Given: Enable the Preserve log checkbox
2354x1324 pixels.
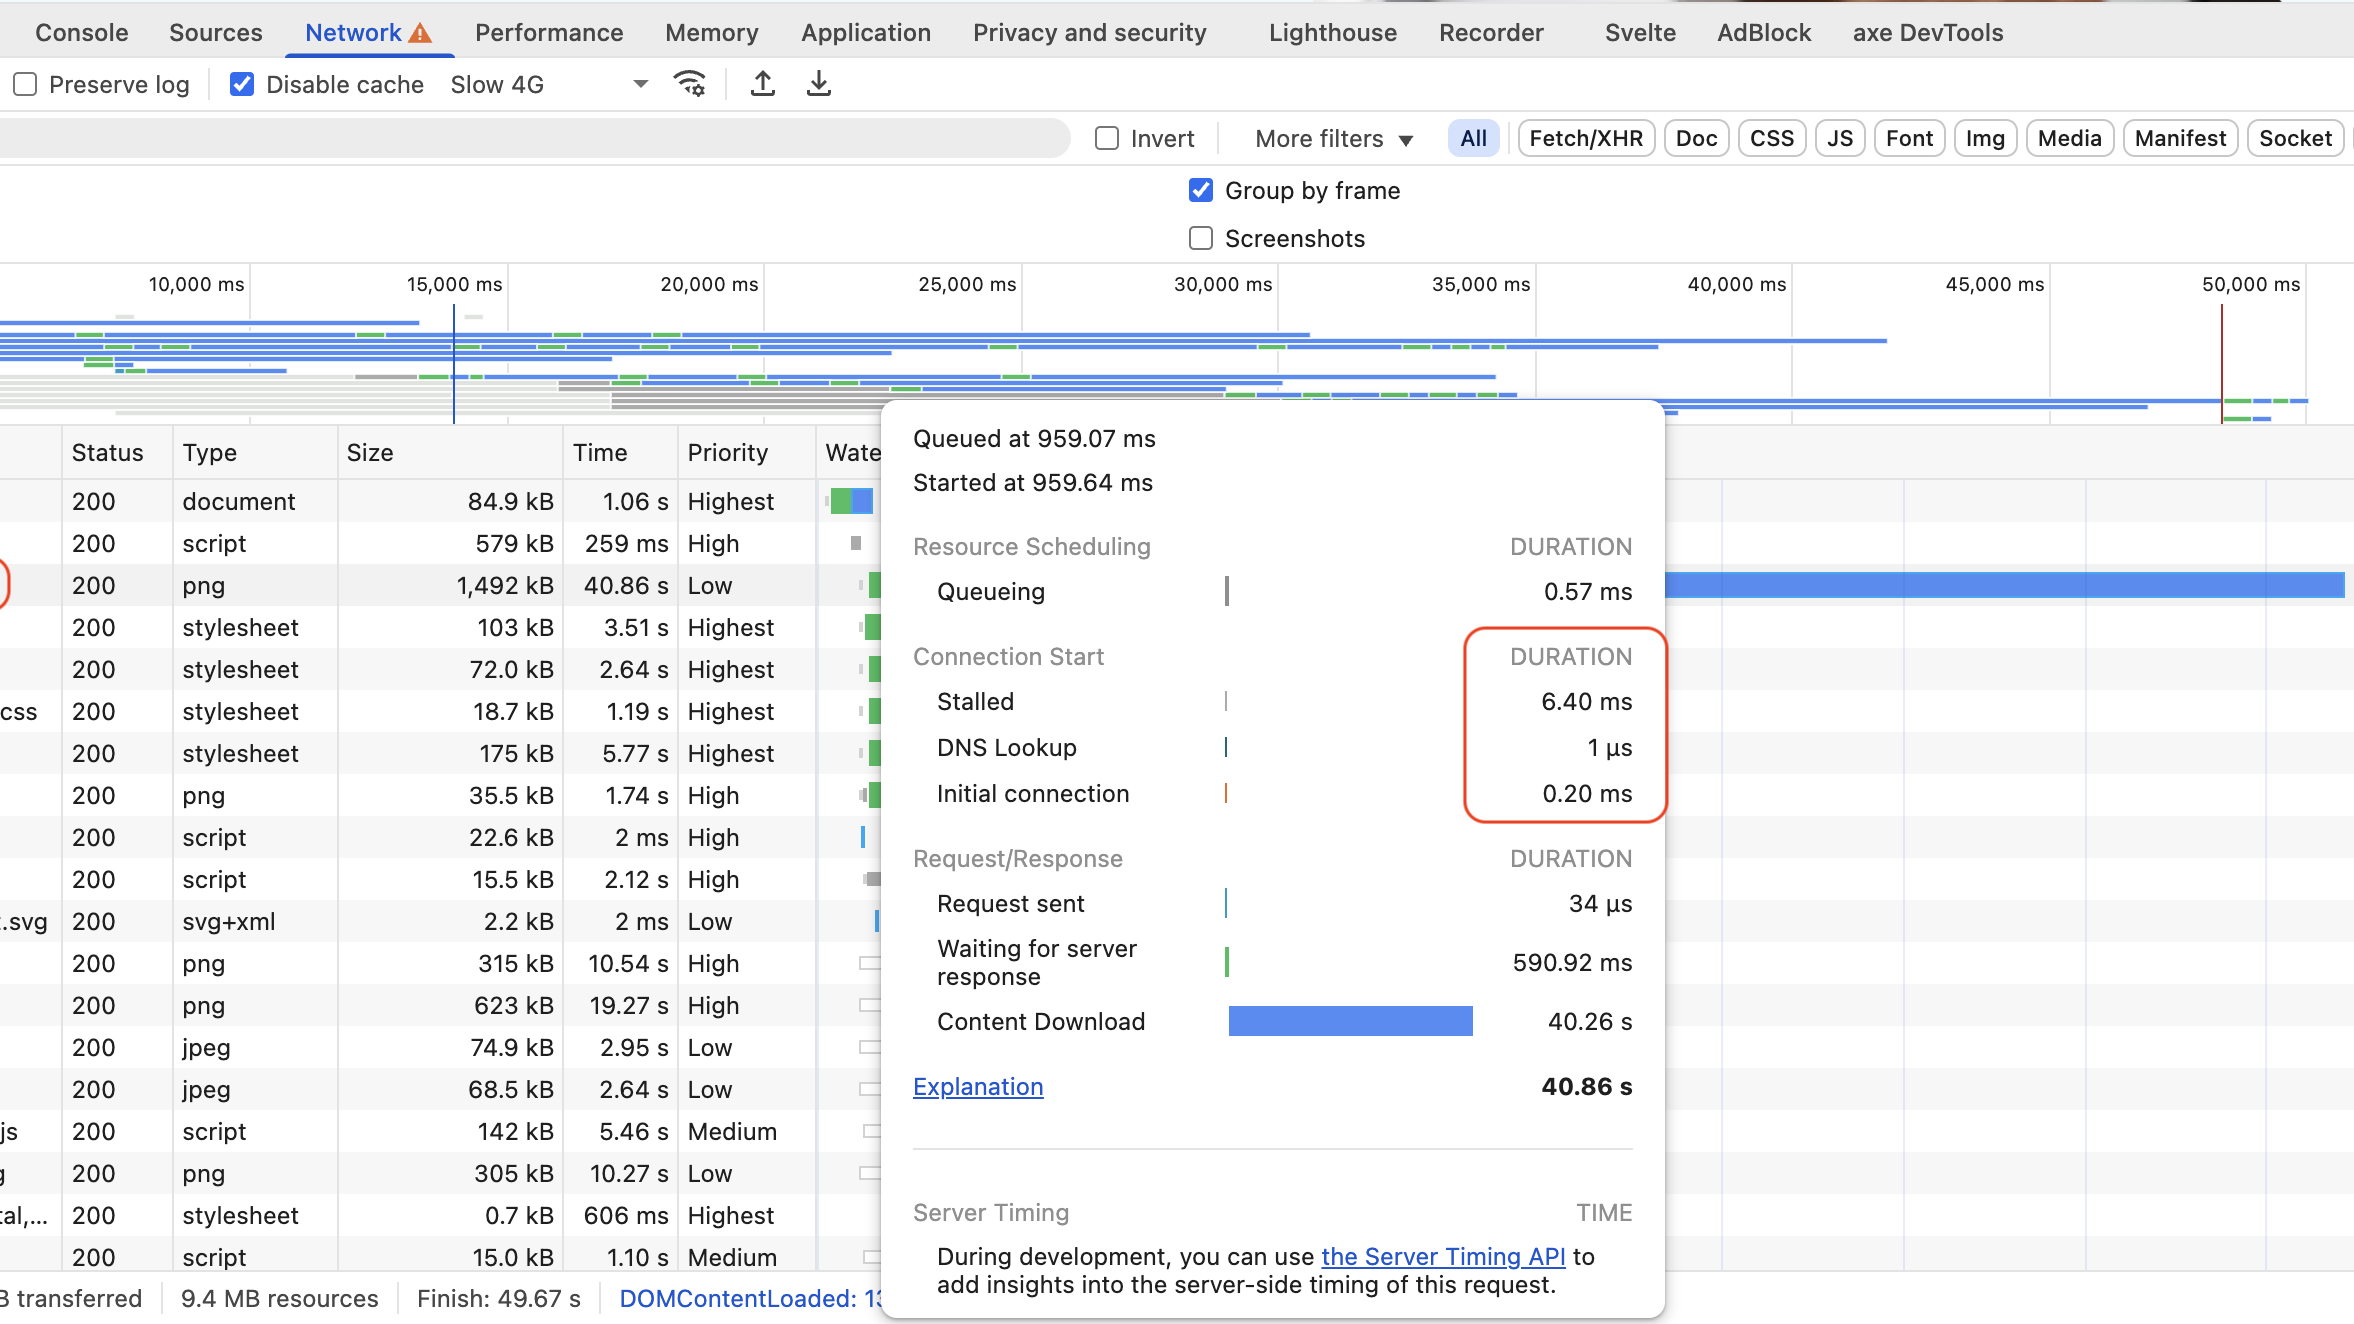Looking at the screenshot, I should [26, 84].
